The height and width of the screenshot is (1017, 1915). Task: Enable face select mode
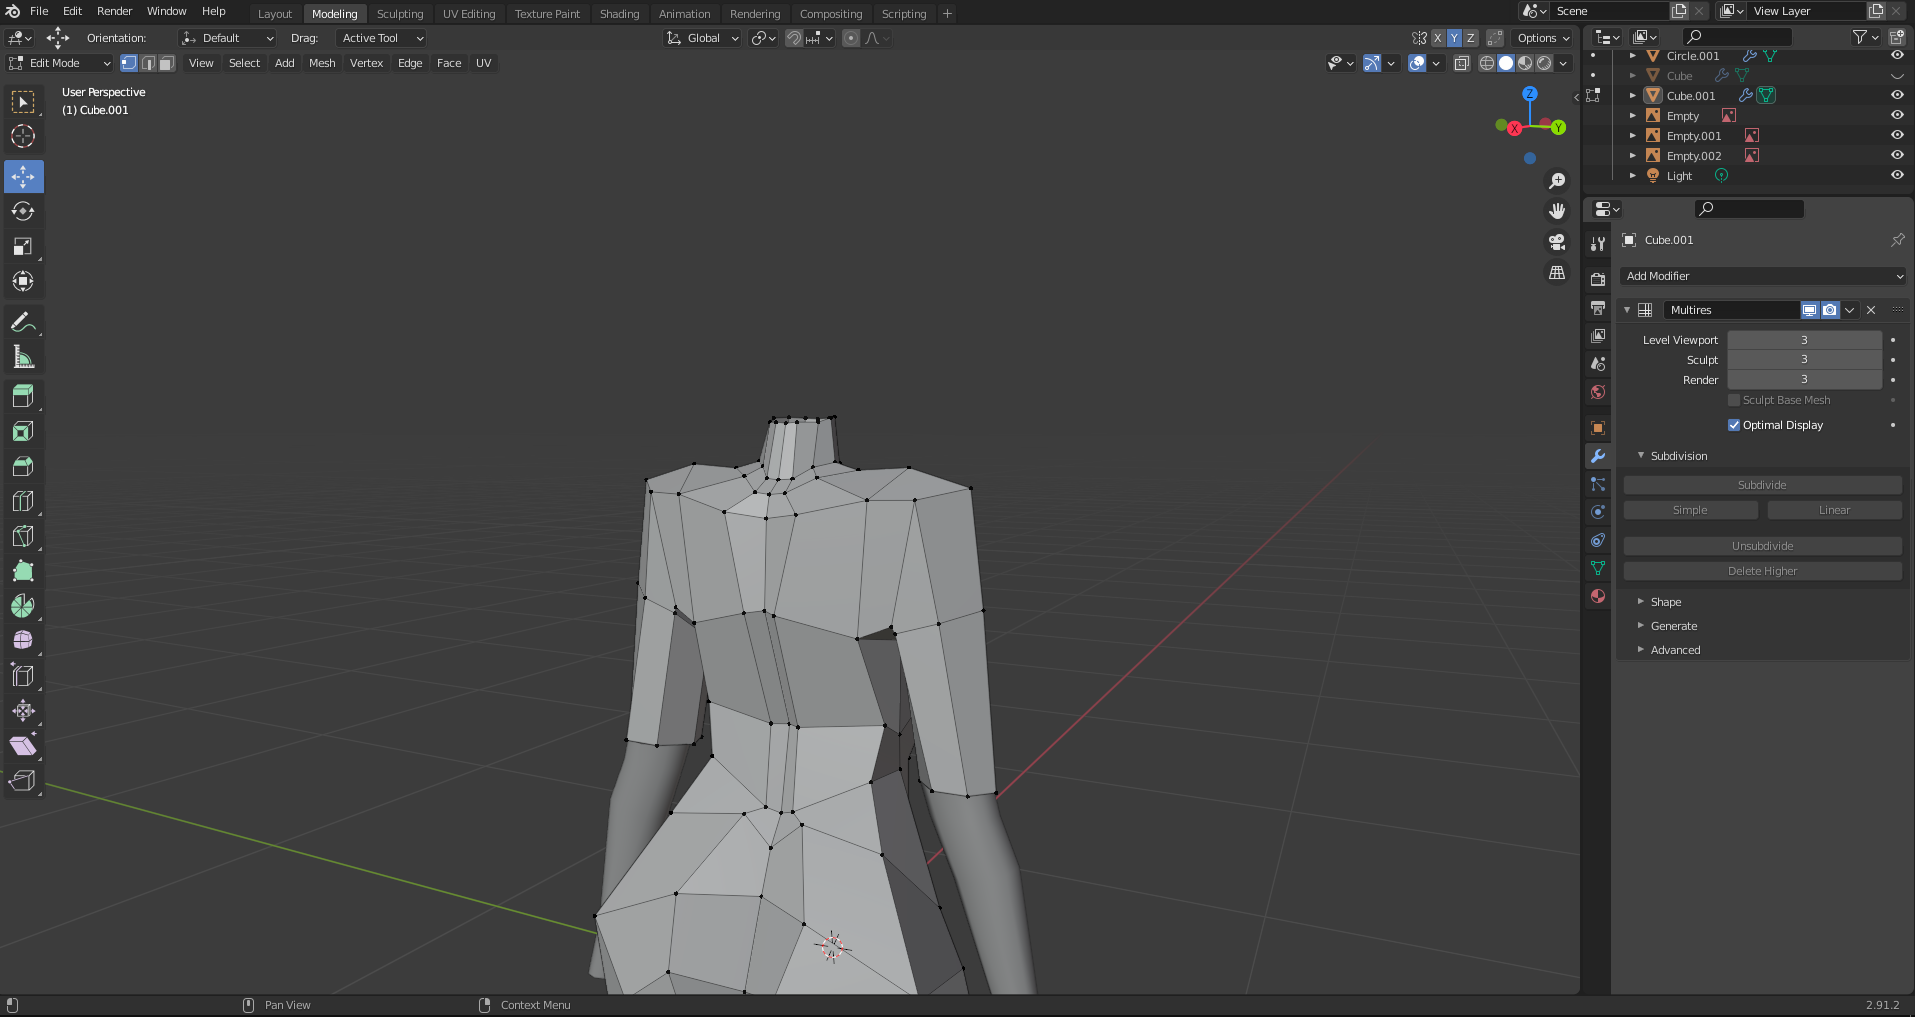pyautogui.click(x=167, y=63)
